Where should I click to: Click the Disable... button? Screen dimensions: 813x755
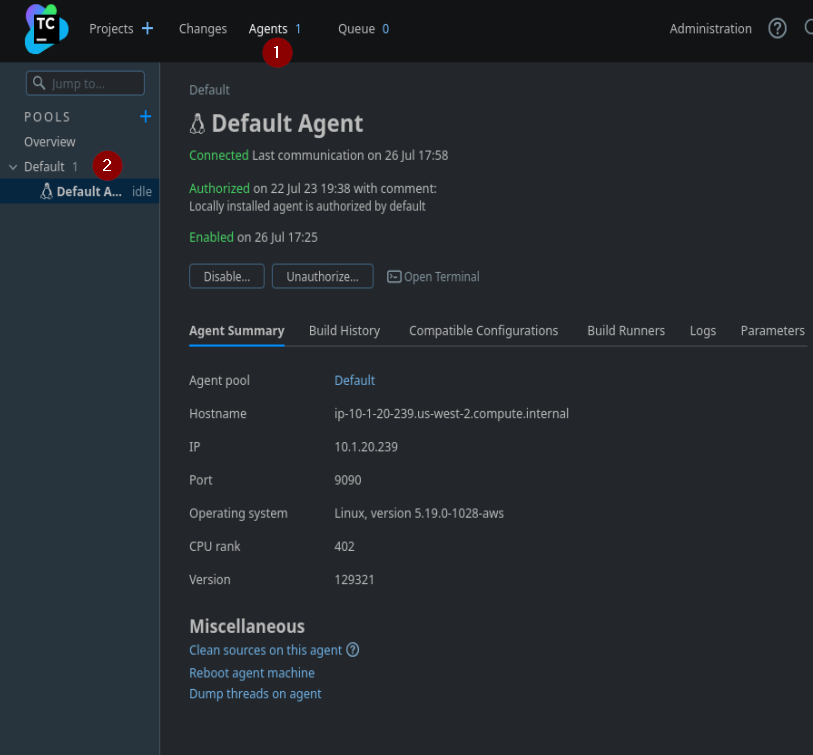[227, 276]
